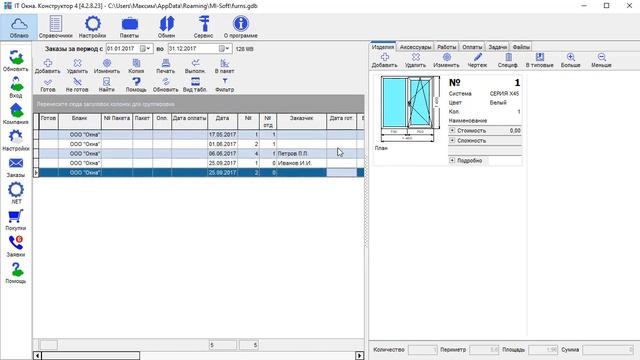Open the Обмен exchange tool

click(167, 27)
